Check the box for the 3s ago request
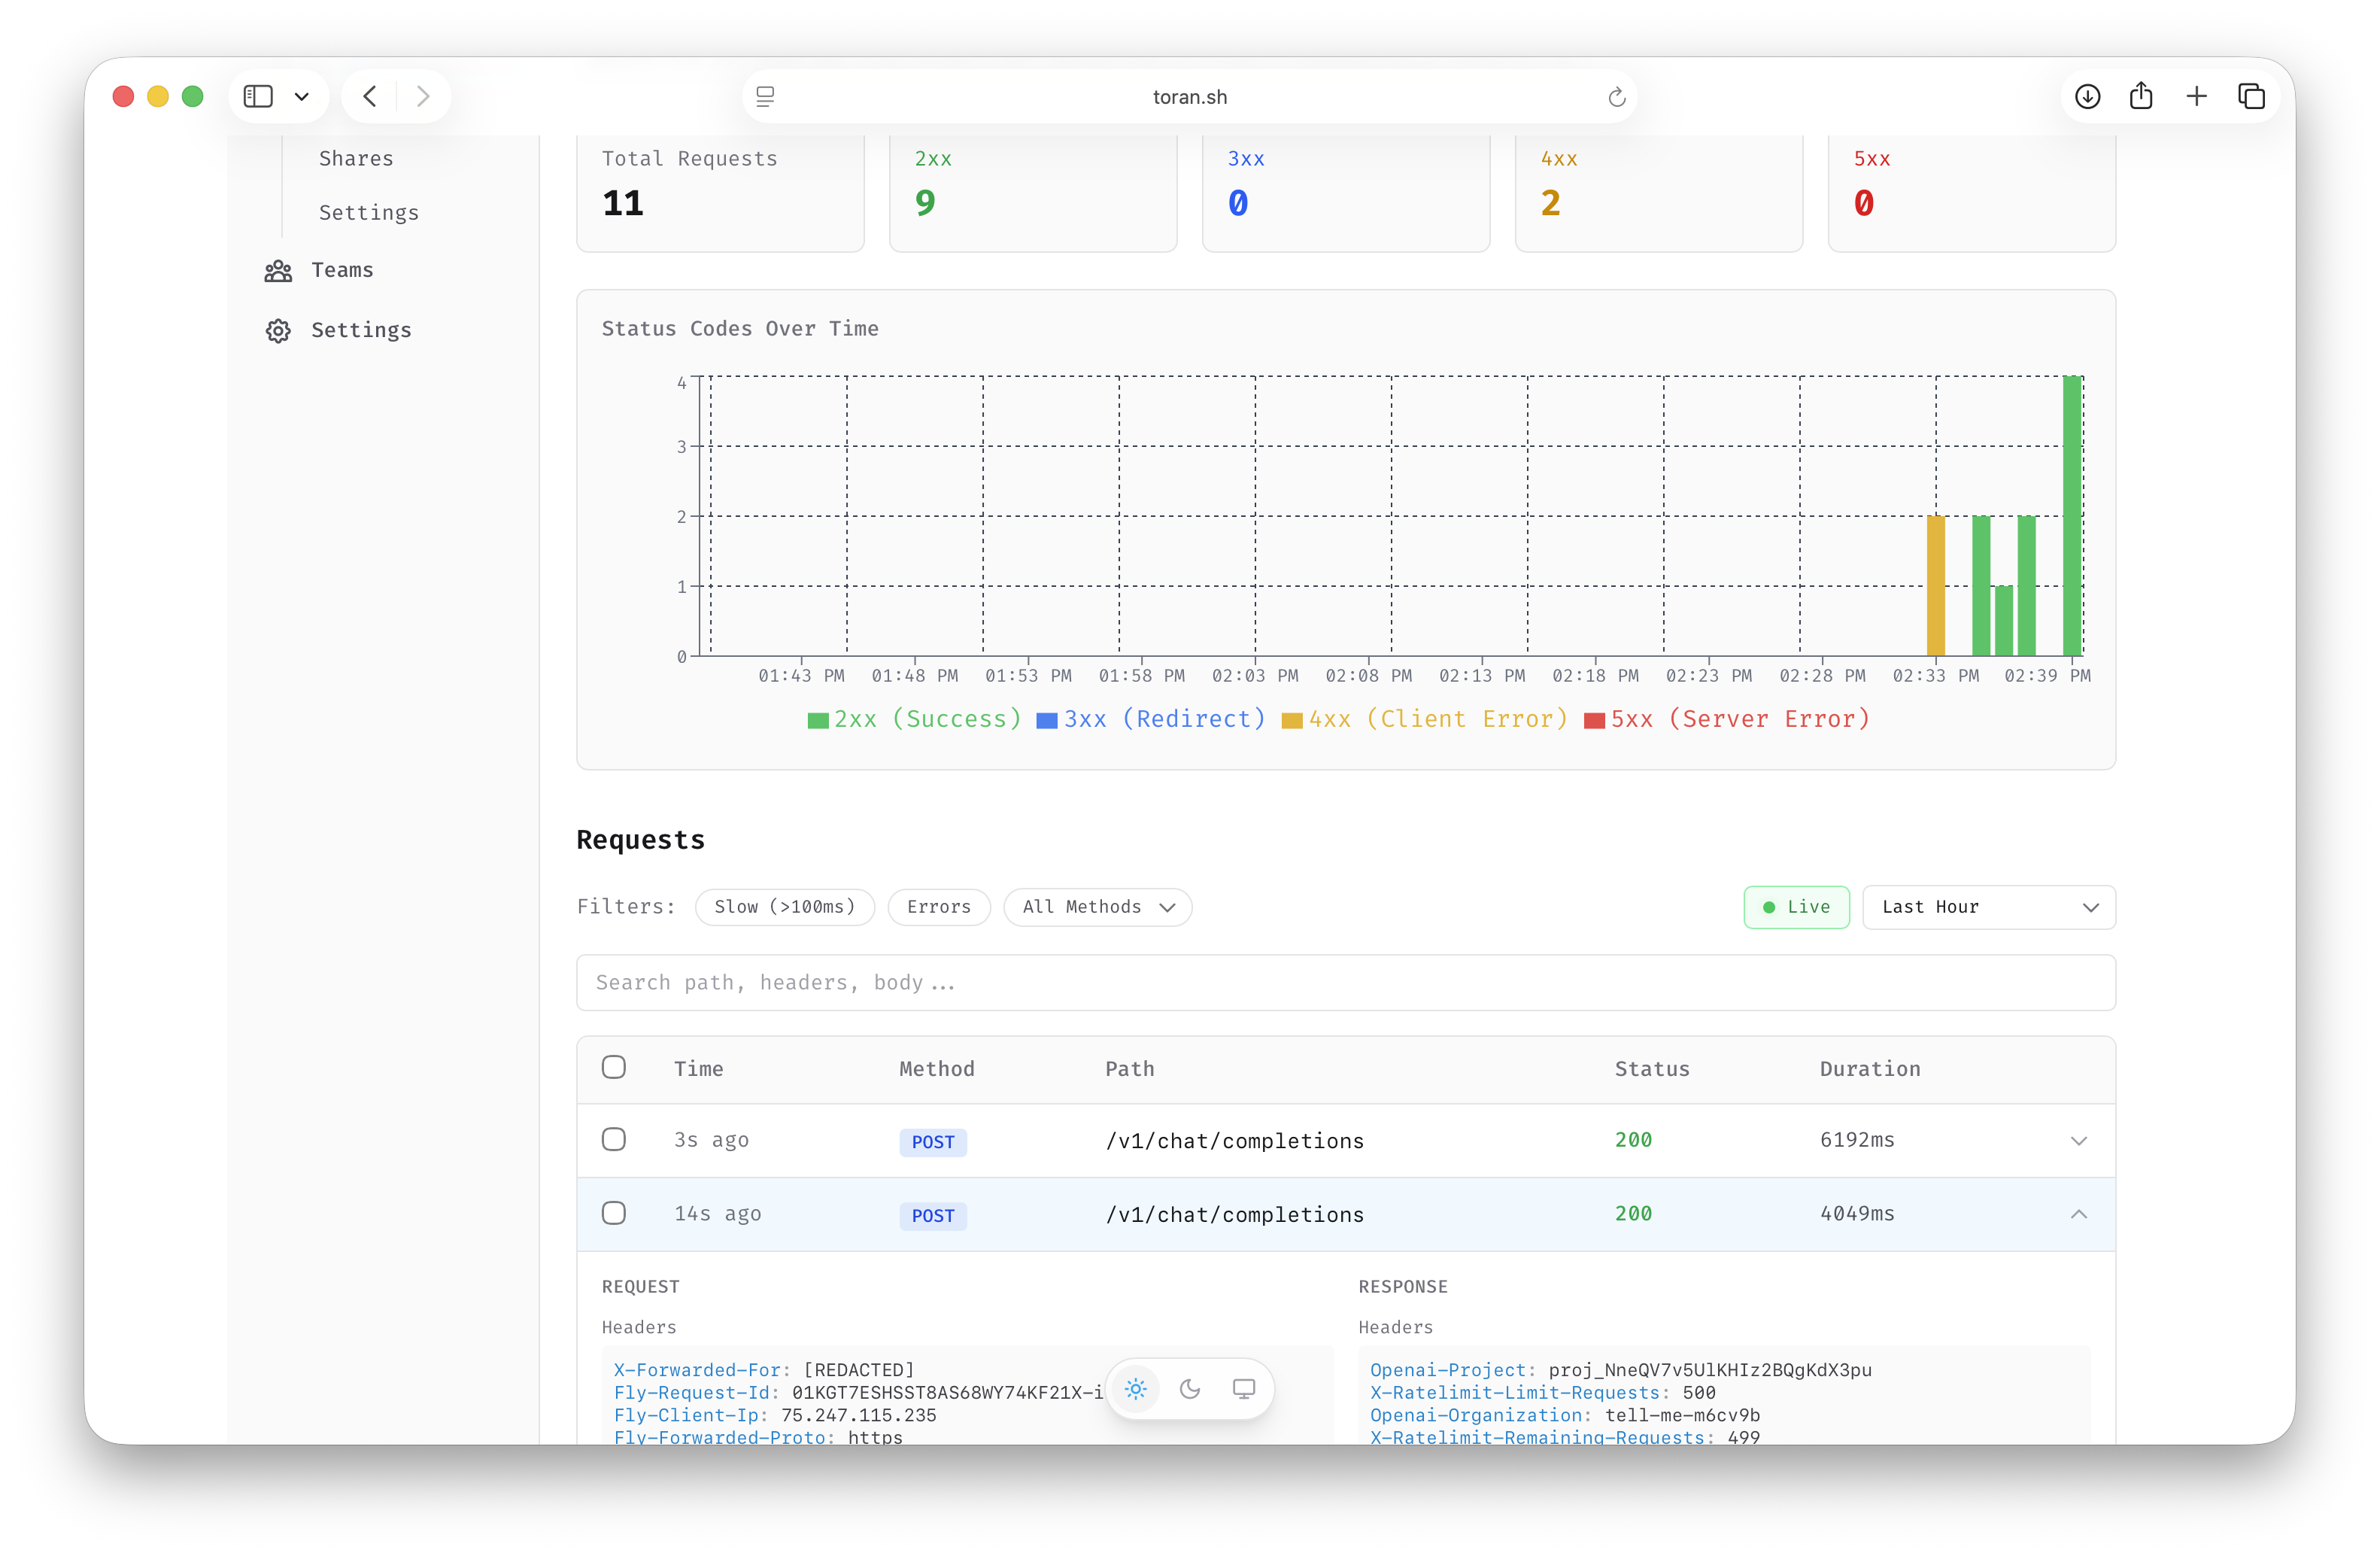The image size is (2380, 1556). click(614, 1139)
